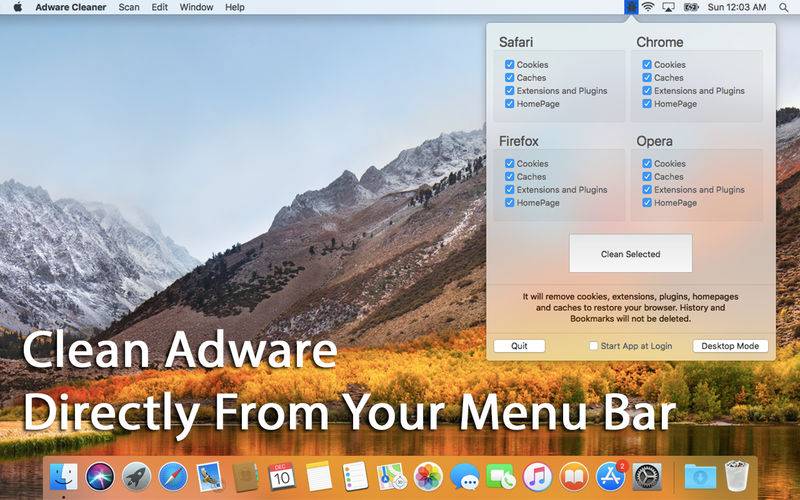Open the Downloads folder in Dock
Image resolution: width=800 pixels, height=500 pixels.
[x=700, y=477]
